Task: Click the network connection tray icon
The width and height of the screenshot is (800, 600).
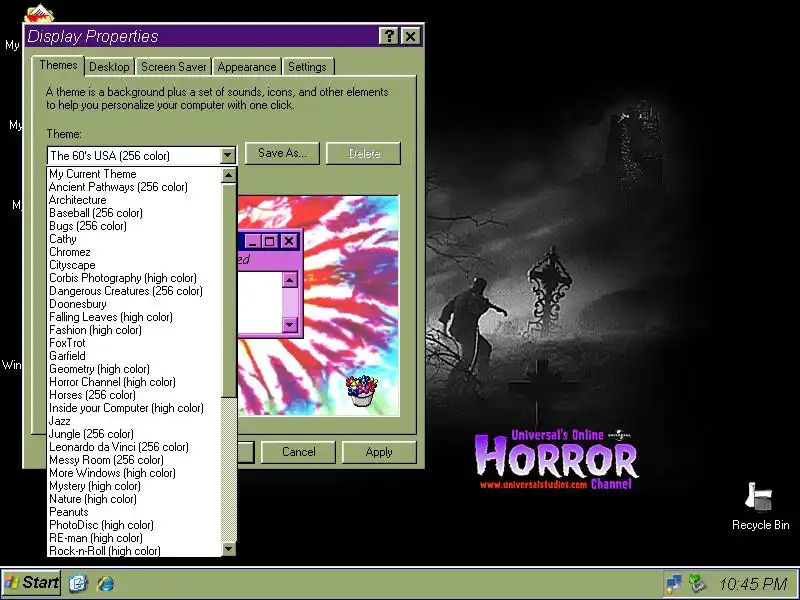Action: 673,583
